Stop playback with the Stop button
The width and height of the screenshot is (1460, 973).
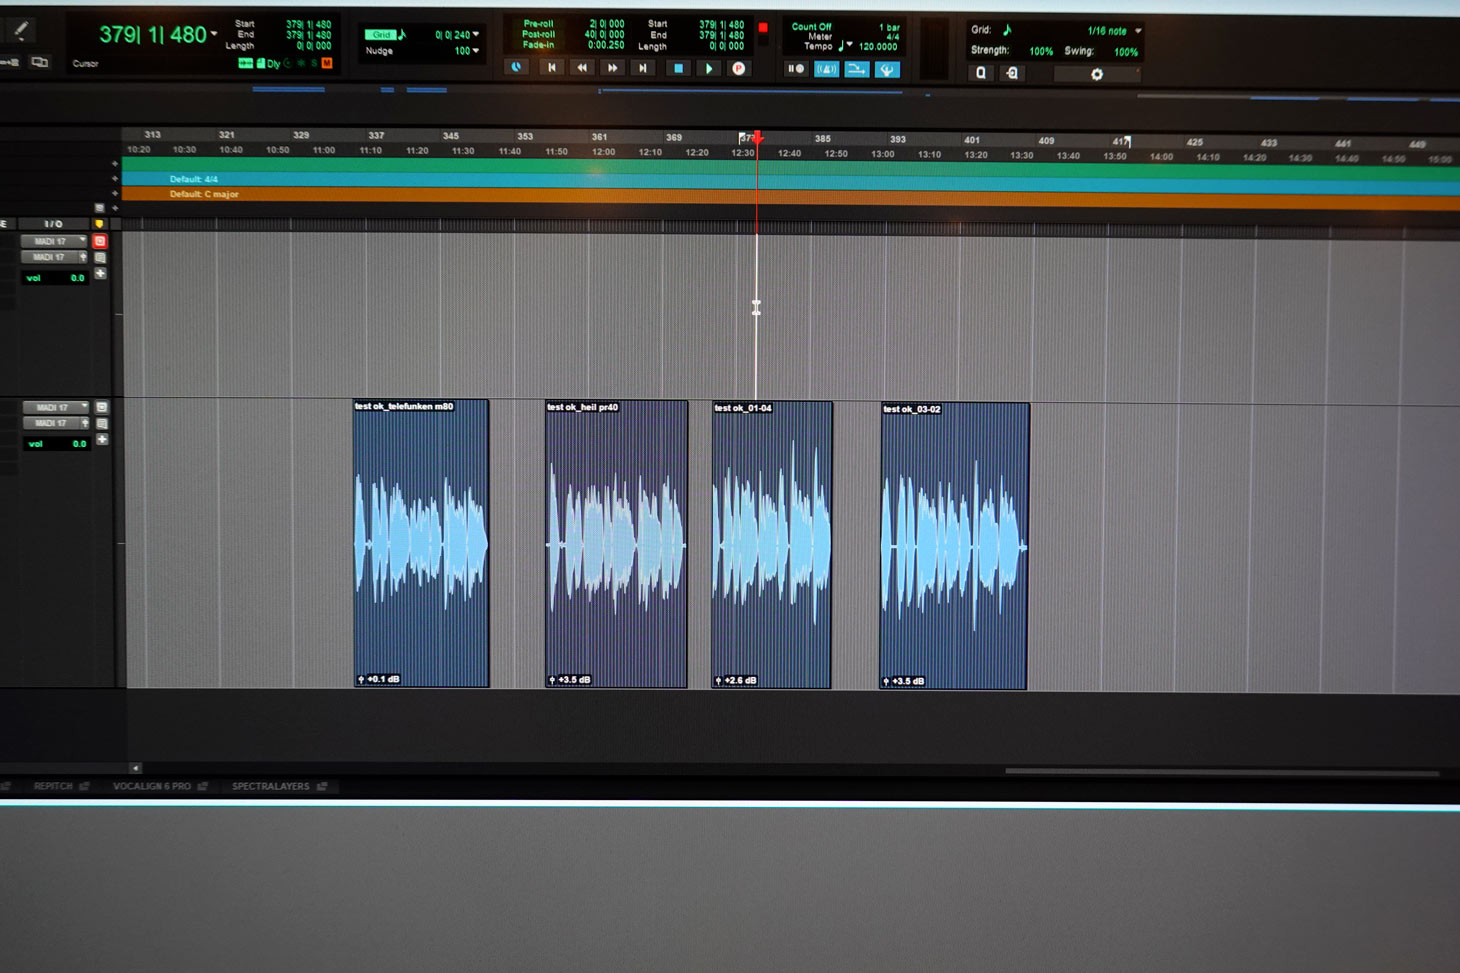tap(678, 69)
